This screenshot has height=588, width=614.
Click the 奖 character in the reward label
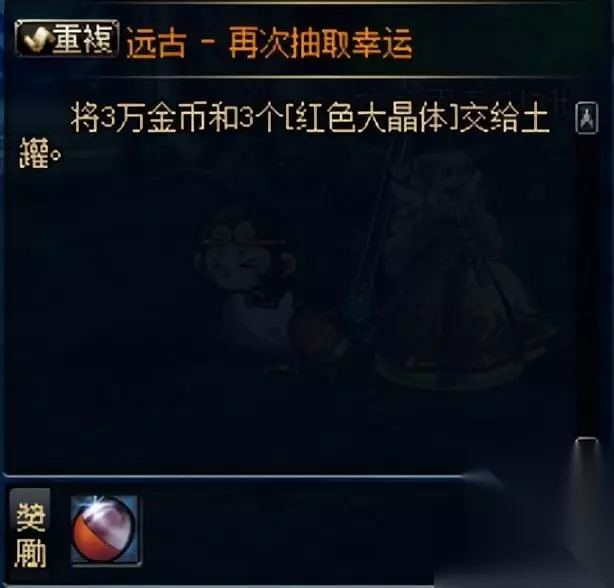coord(31,516)
